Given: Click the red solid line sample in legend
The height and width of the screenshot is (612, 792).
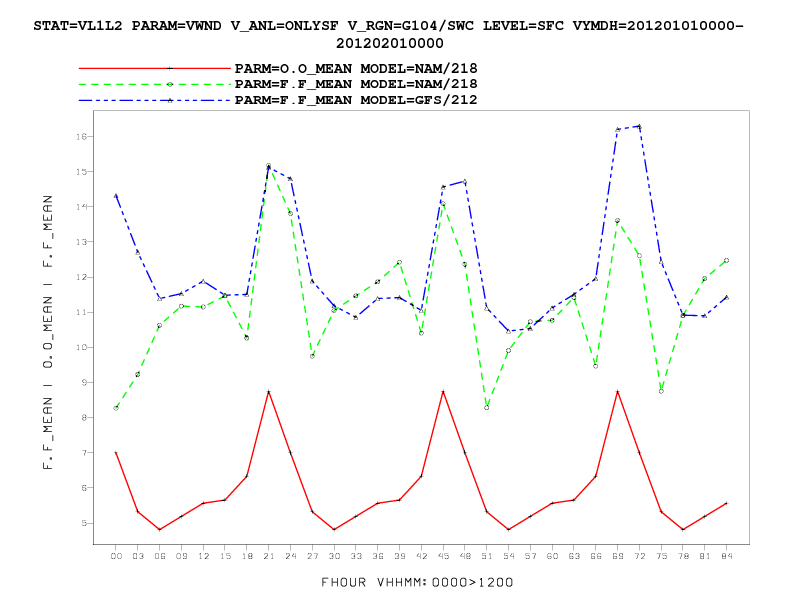Looking at the screenshot, I should coord(155,68).
